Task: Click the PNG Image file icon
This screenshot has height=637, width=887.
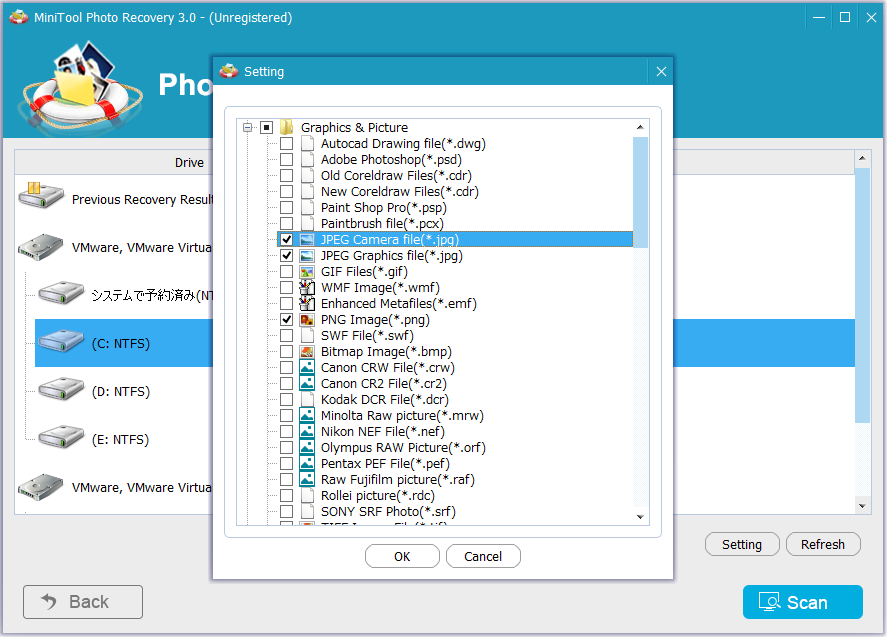Action: tap(307, 320)
